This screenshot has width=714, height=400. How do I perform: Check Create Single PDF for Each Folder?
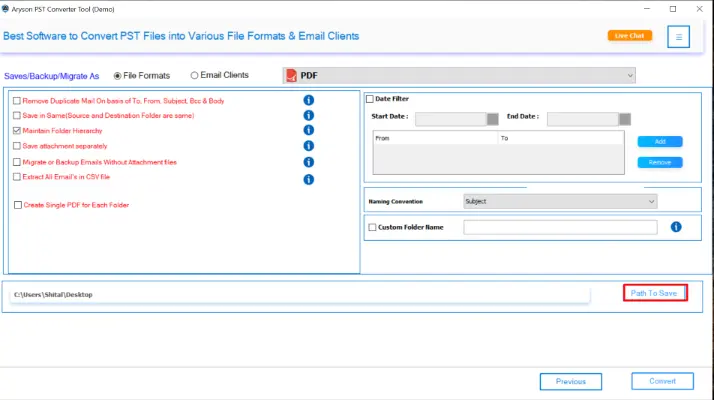point(18,205)
